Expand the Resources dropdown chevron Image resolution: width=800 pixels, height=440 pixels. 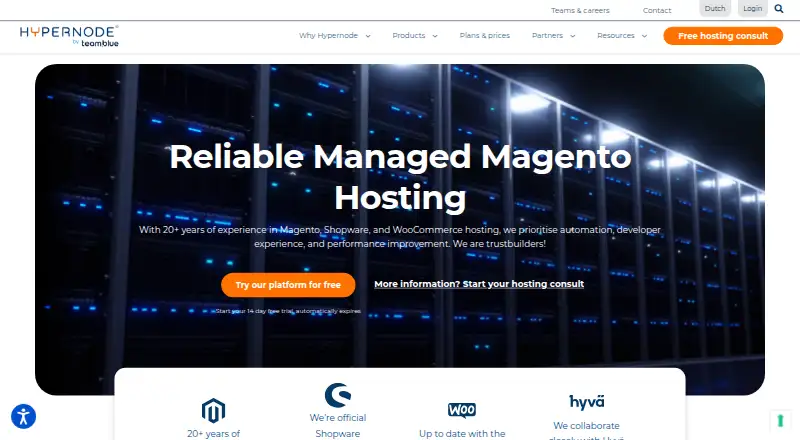(644, 36)
